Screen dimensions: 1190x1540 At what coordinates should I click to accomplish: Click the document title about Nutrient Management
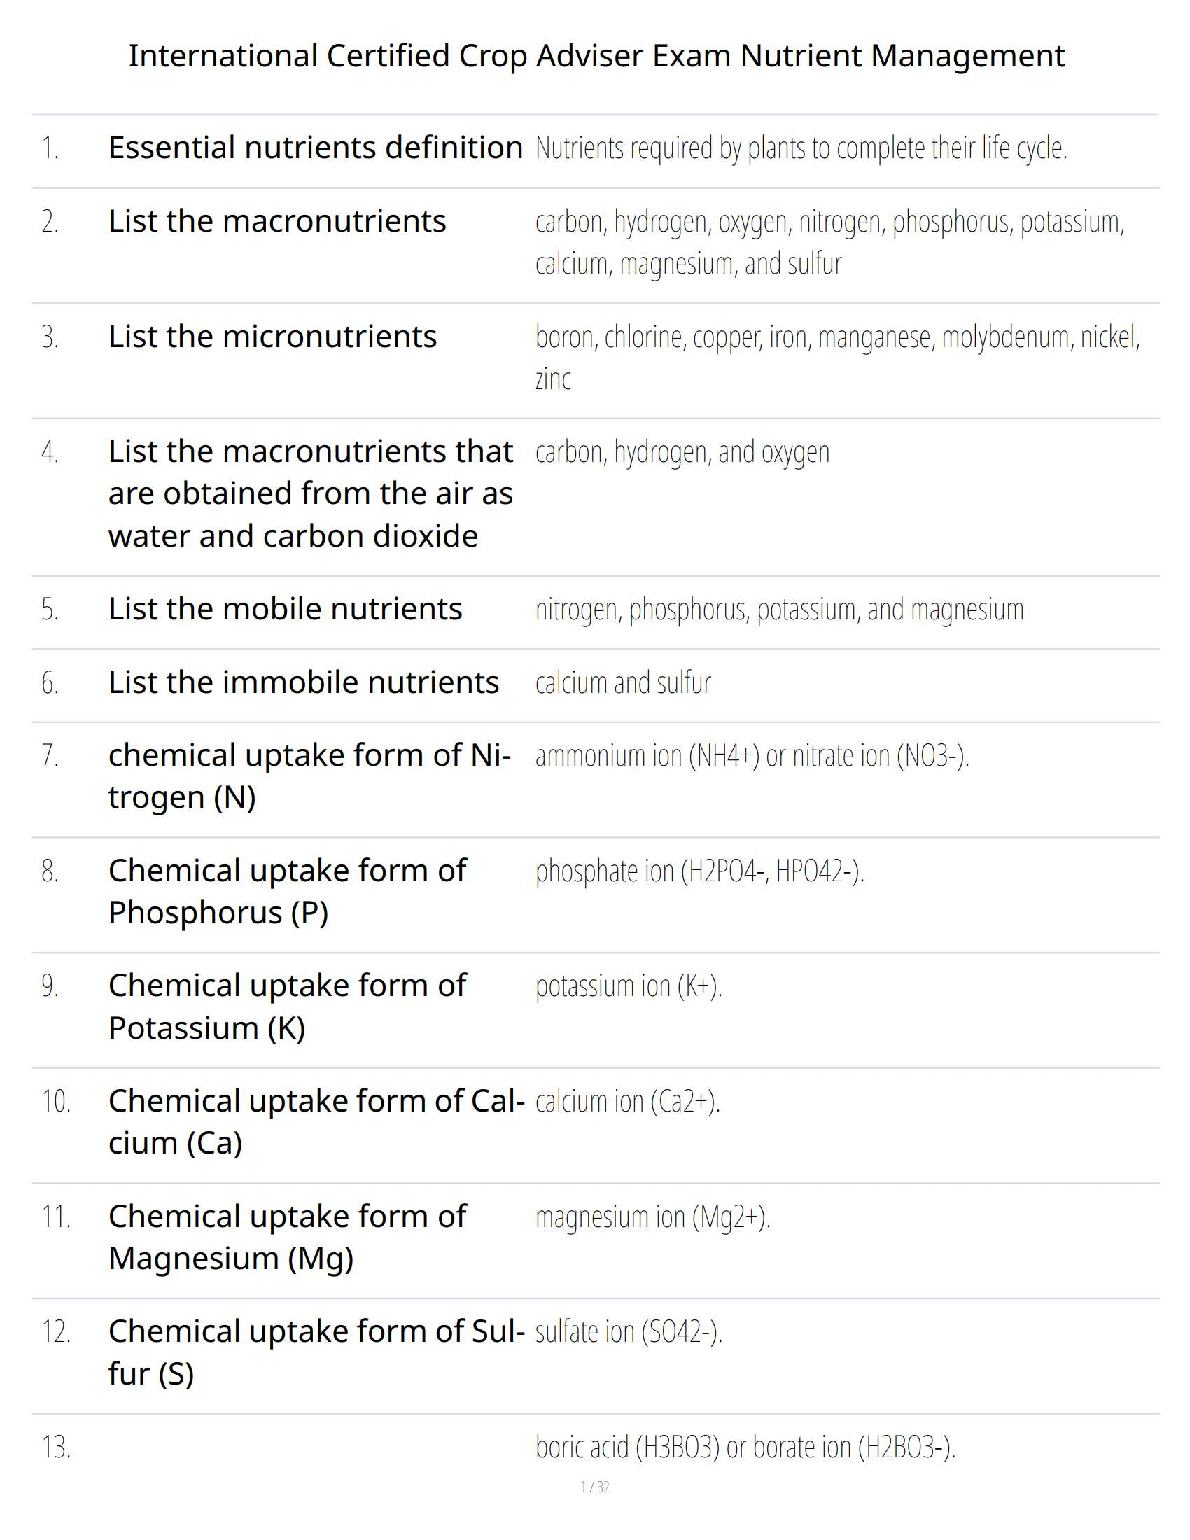596,55
